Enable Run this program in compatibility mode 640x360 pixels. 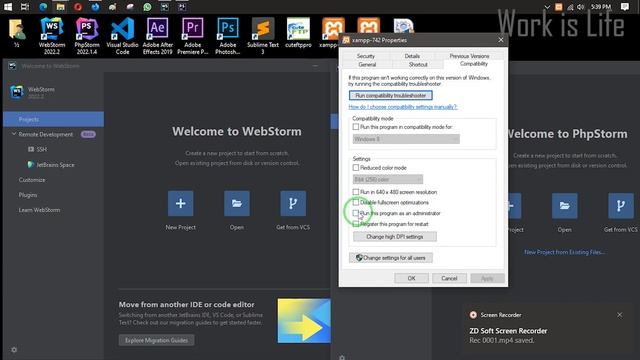(x=356, y=127)
